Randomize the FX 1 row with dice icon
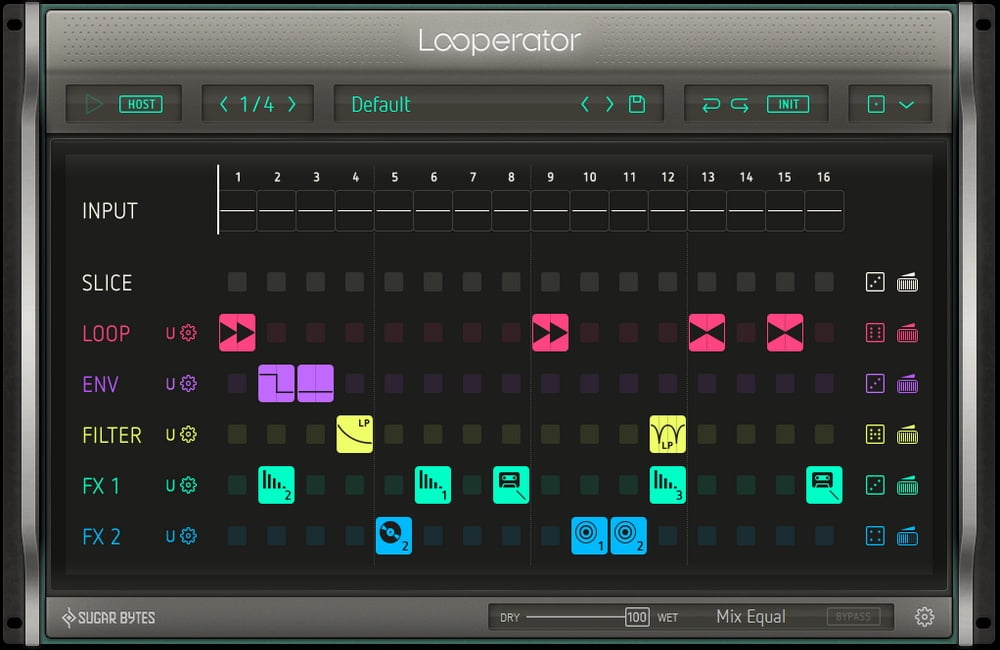The height and width of the screenshot is (650, 1000). tap(875, 485)
